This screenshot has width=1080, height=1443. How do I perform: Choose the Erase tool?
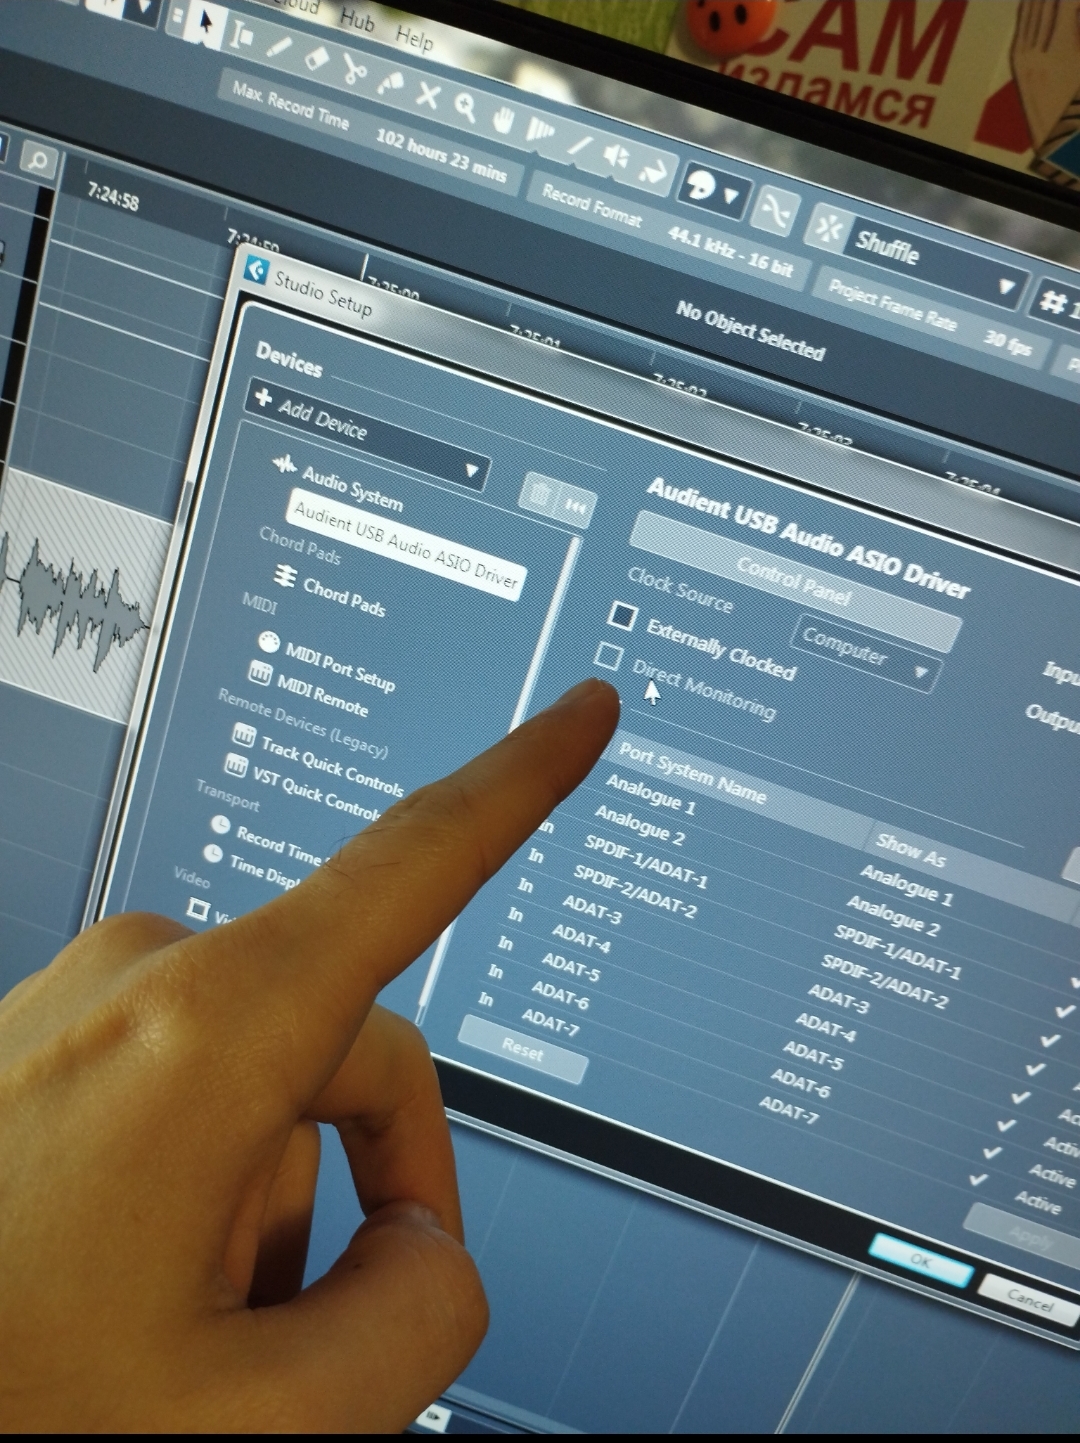[x=316, y=58]
